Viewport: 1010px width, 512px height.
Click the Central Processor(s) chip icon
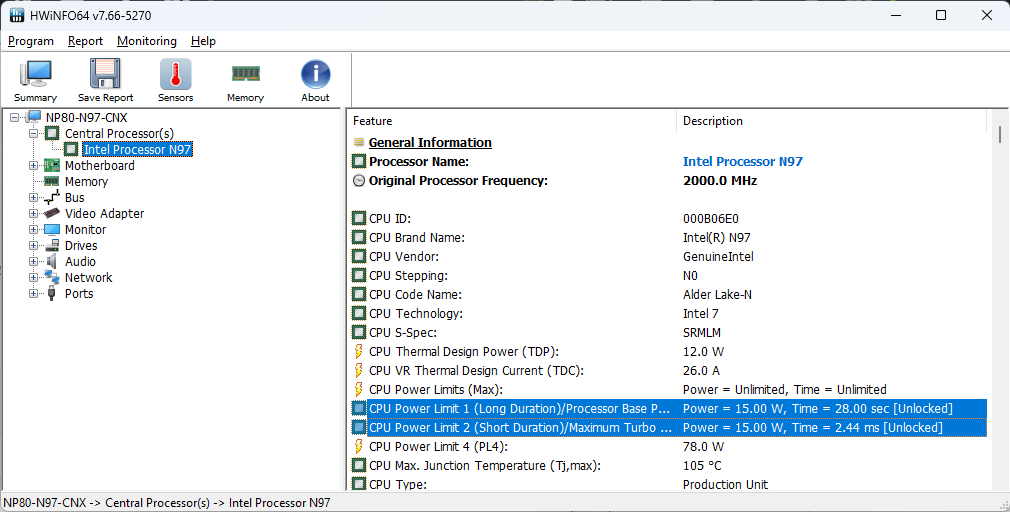pos(52,133)
